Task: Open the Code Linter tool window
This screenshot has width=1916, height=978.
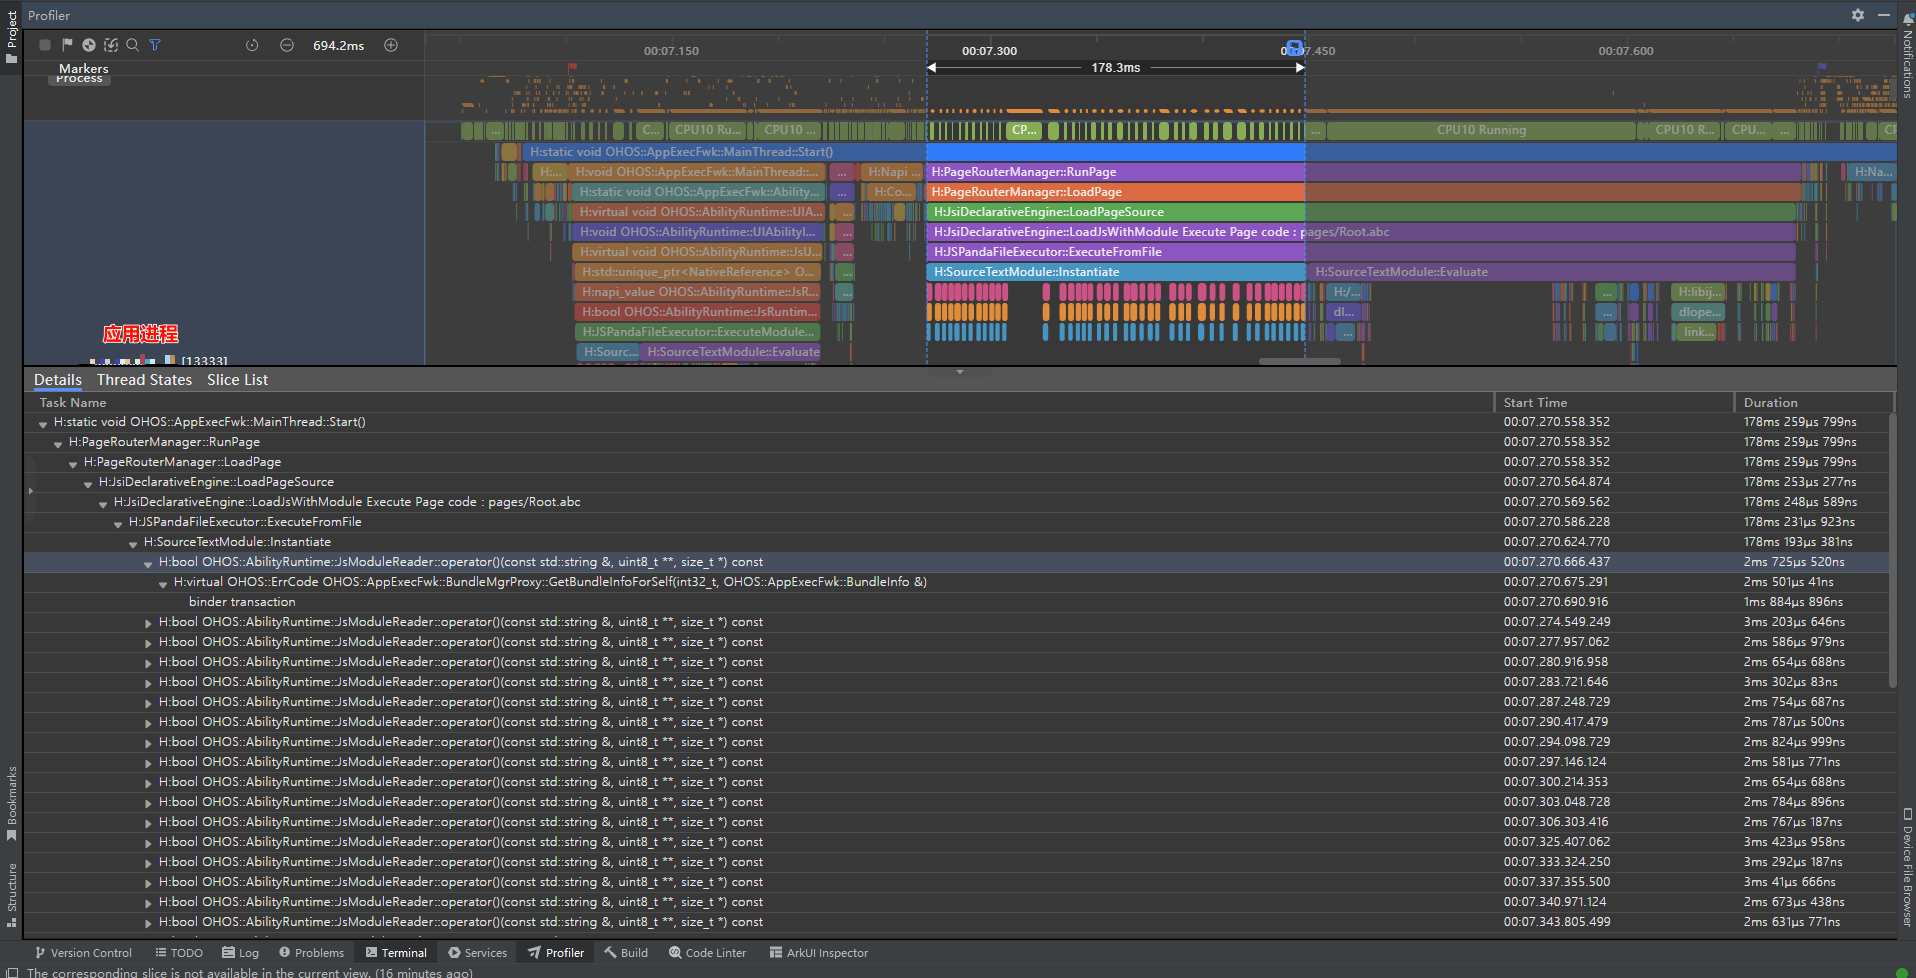Action: (707, 953)
